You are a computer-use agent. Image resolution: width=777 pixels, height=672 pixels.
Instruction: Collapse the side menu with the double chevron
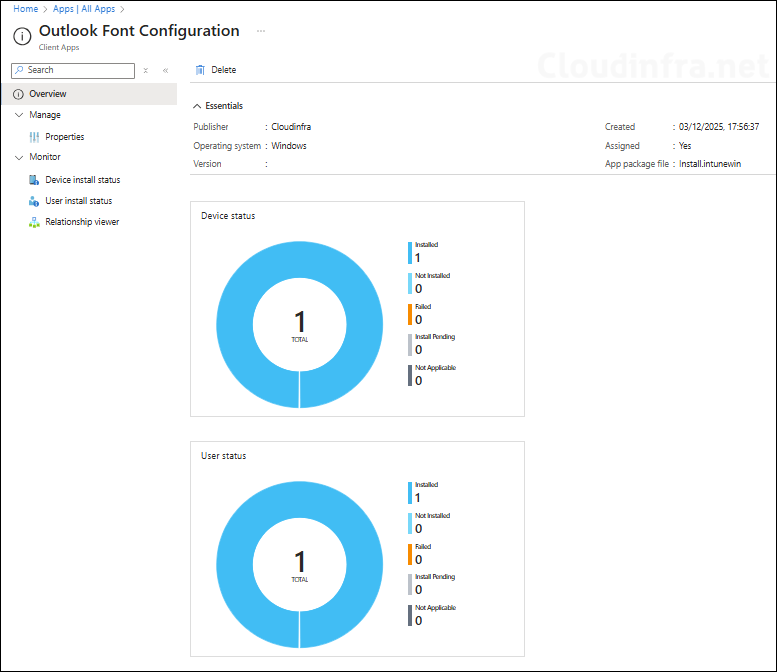click(x=166, y=70)
